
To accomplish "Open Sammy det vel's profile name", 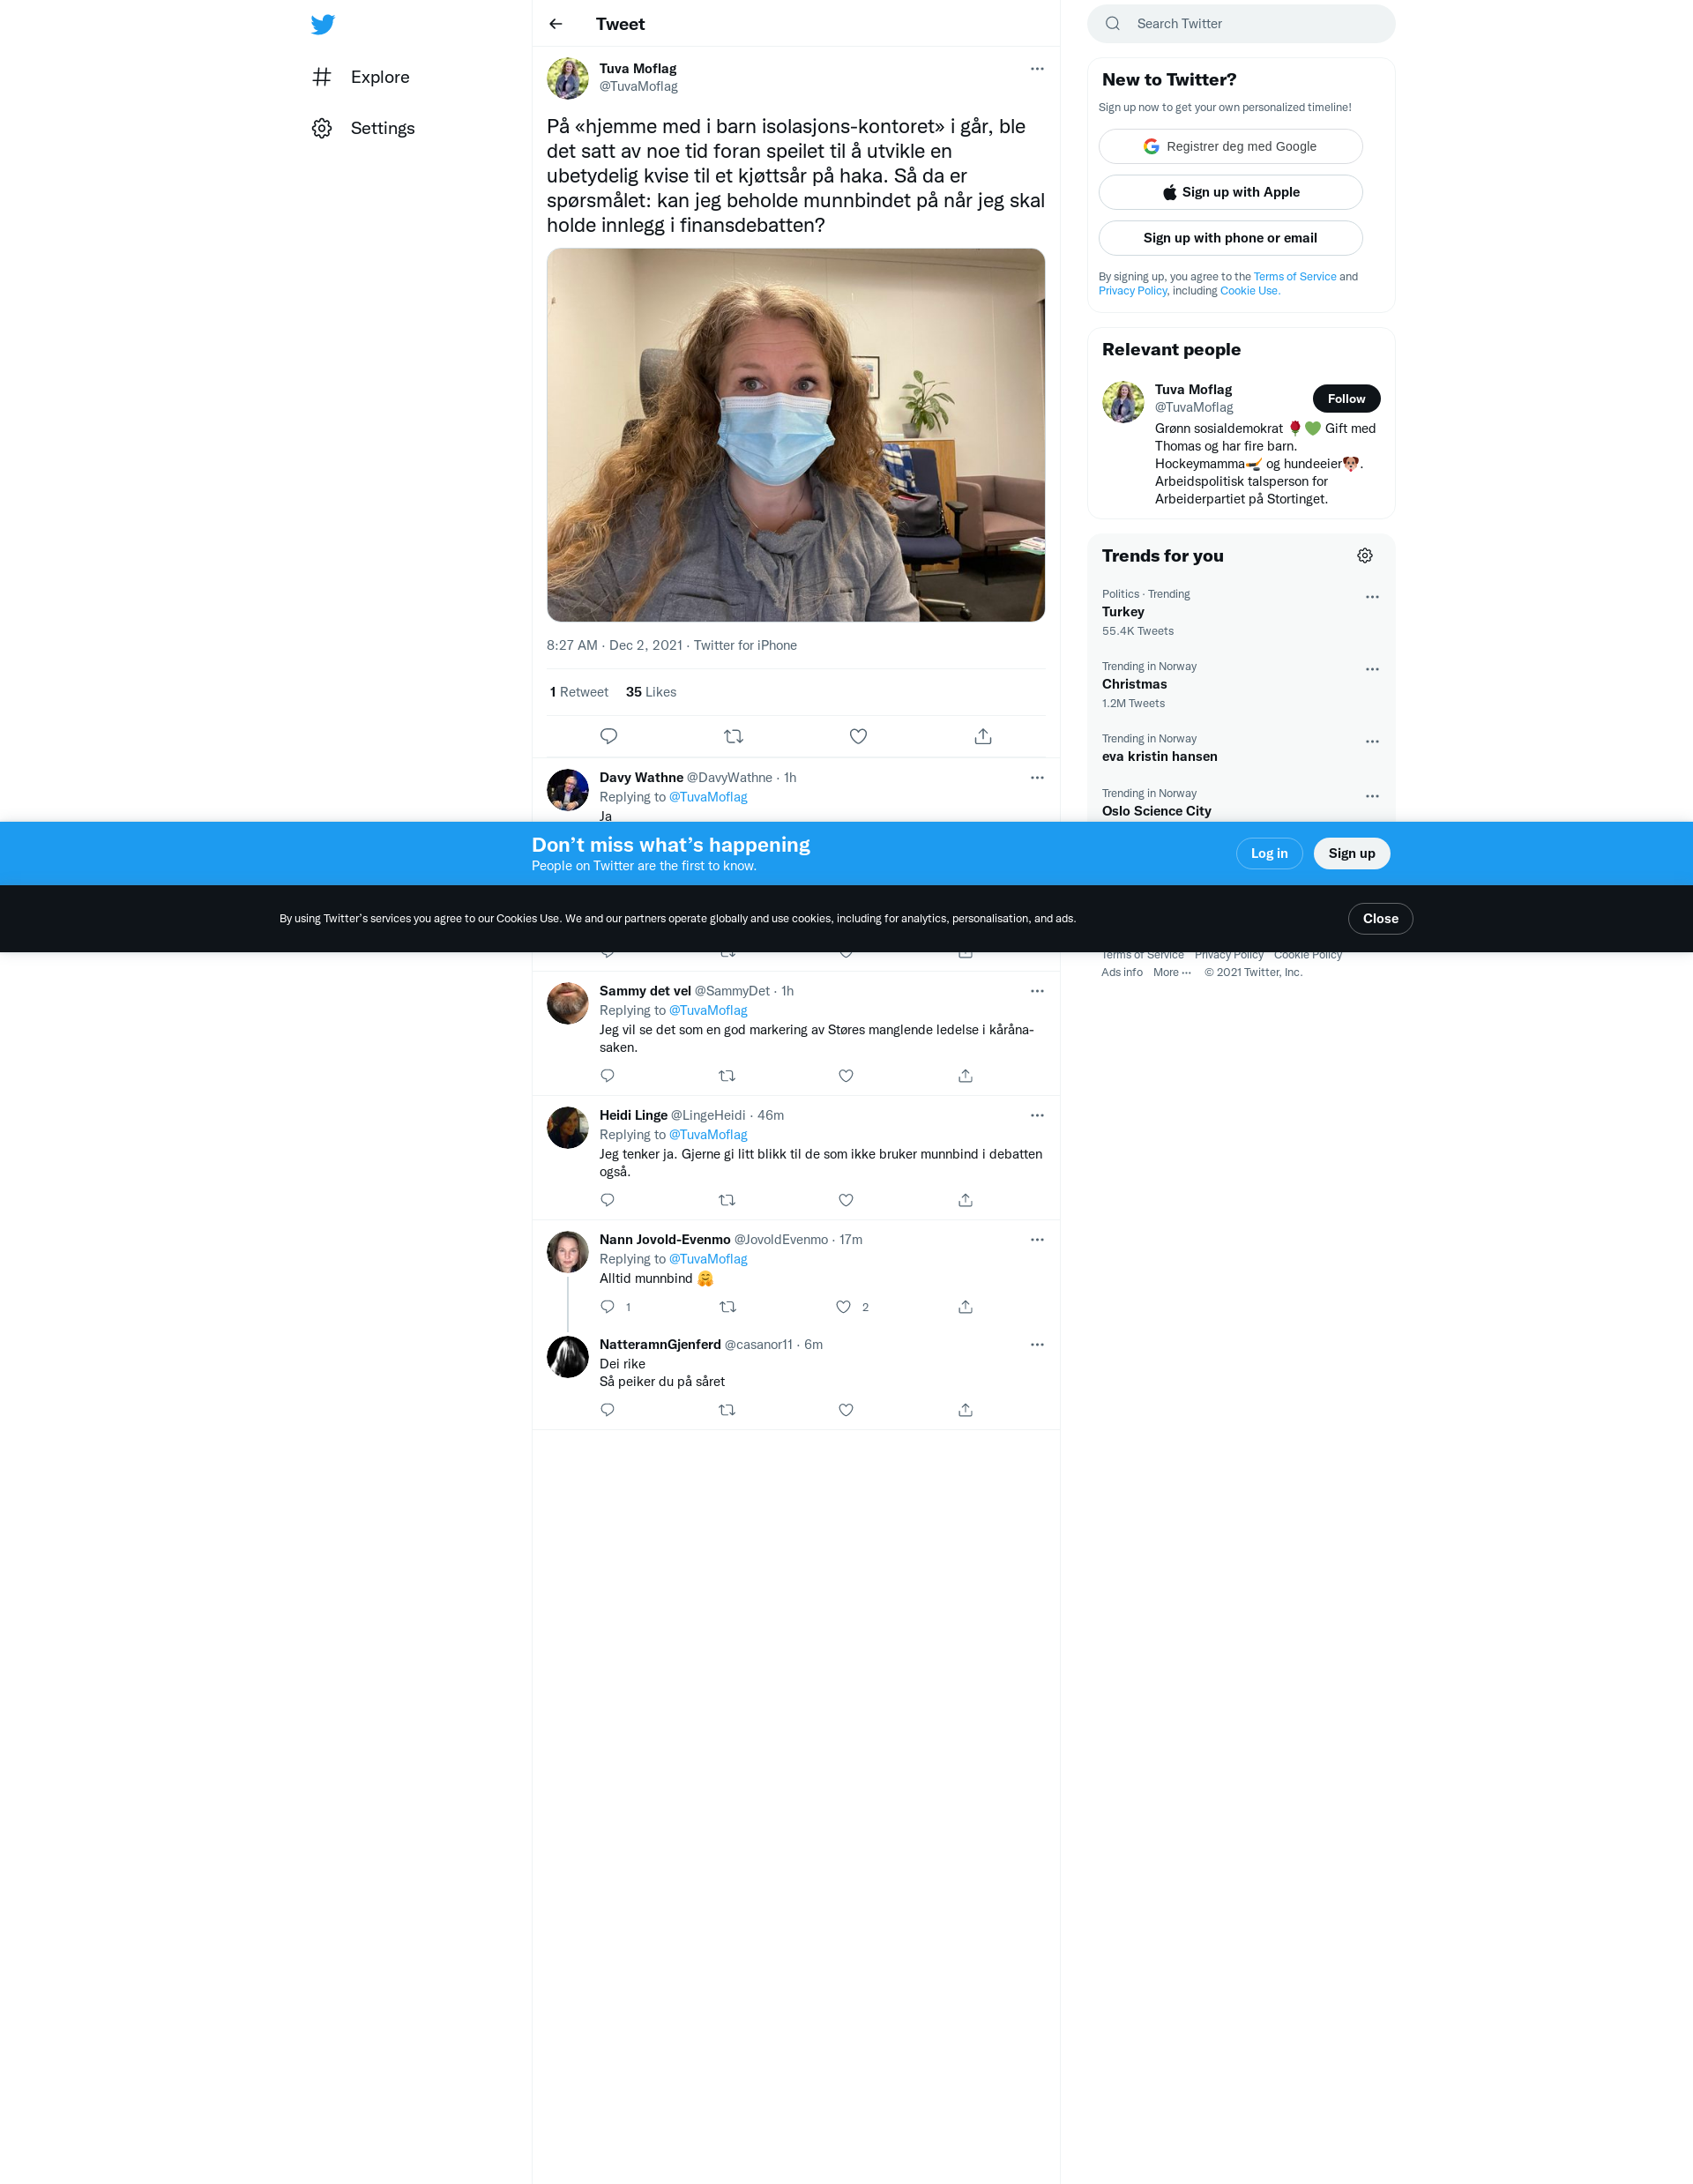I will (x=645, y=991).
